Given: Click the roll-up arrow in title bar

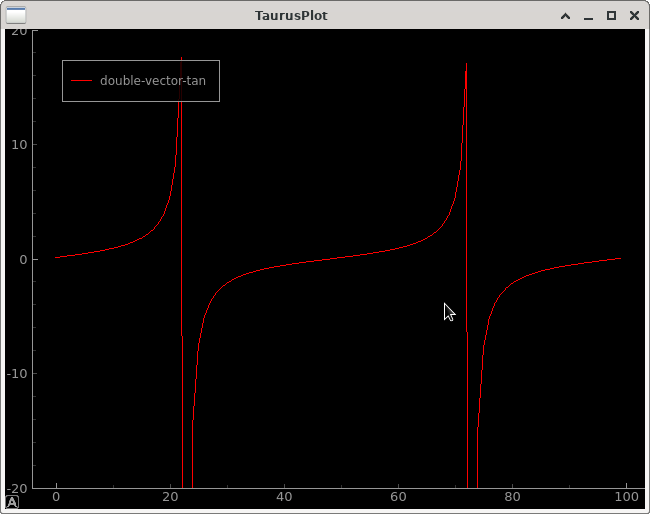Looking at the screenshot, I should click(x=565, y=16).
